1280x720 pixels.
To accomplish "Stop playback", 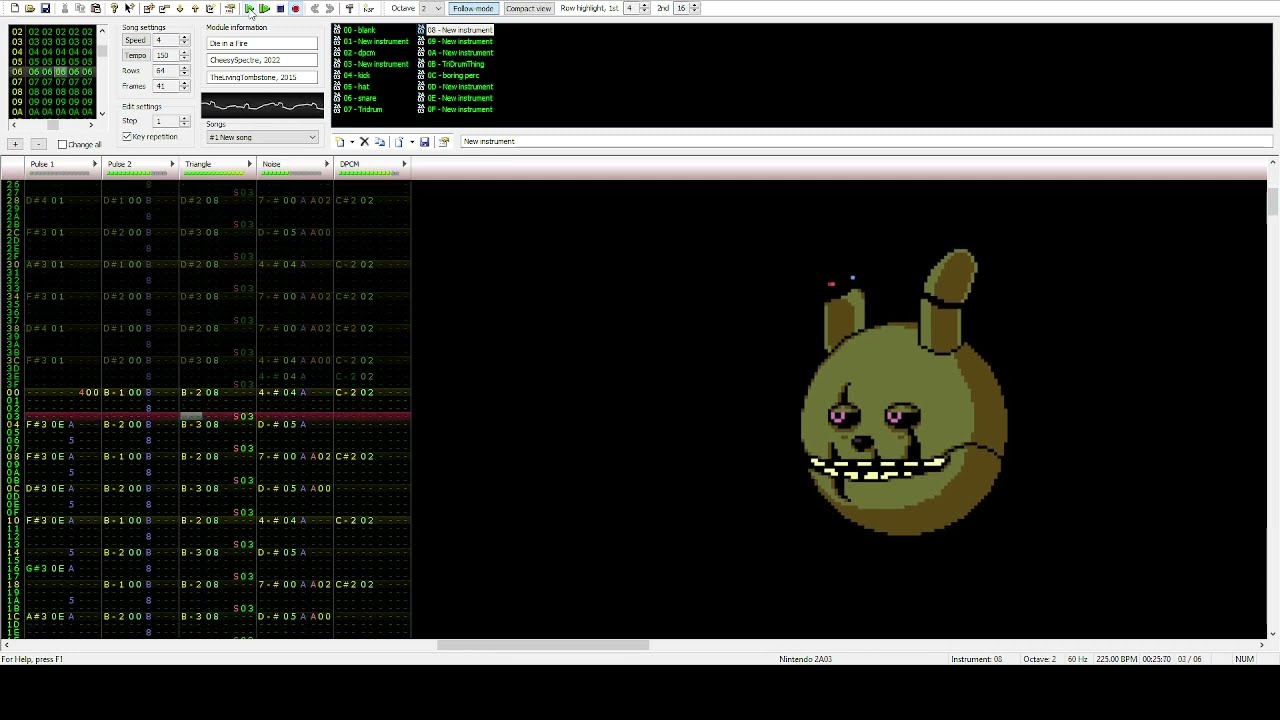I will [280, 8].
